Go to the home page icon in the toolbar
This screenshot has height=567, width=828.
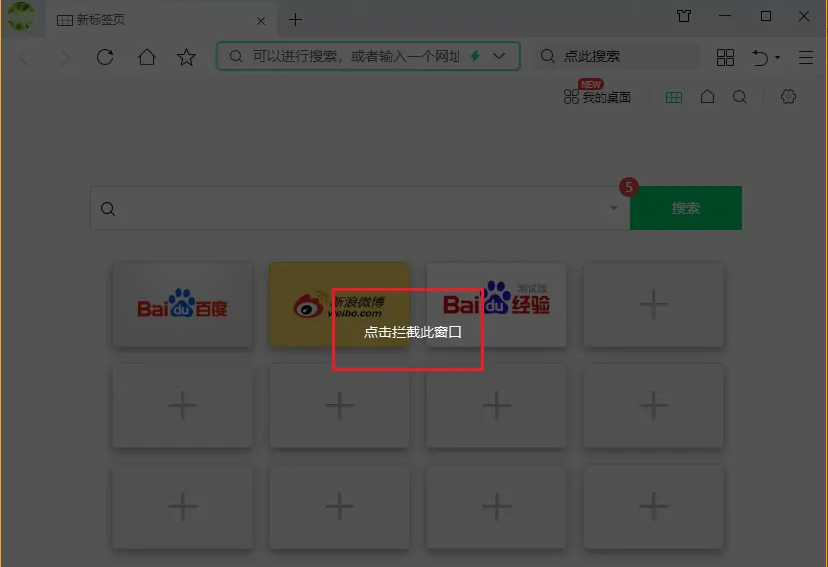tap(147, 56)
